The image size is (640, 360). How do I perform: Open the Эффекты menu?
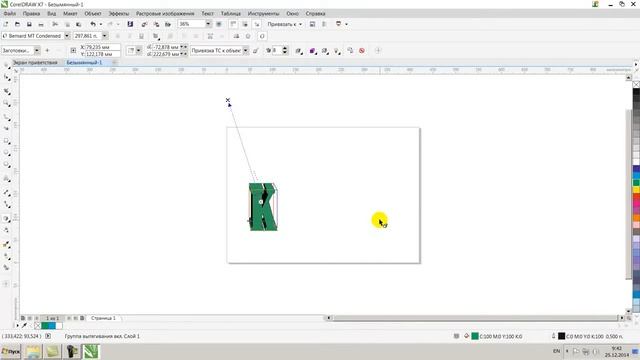coord(119,13)
